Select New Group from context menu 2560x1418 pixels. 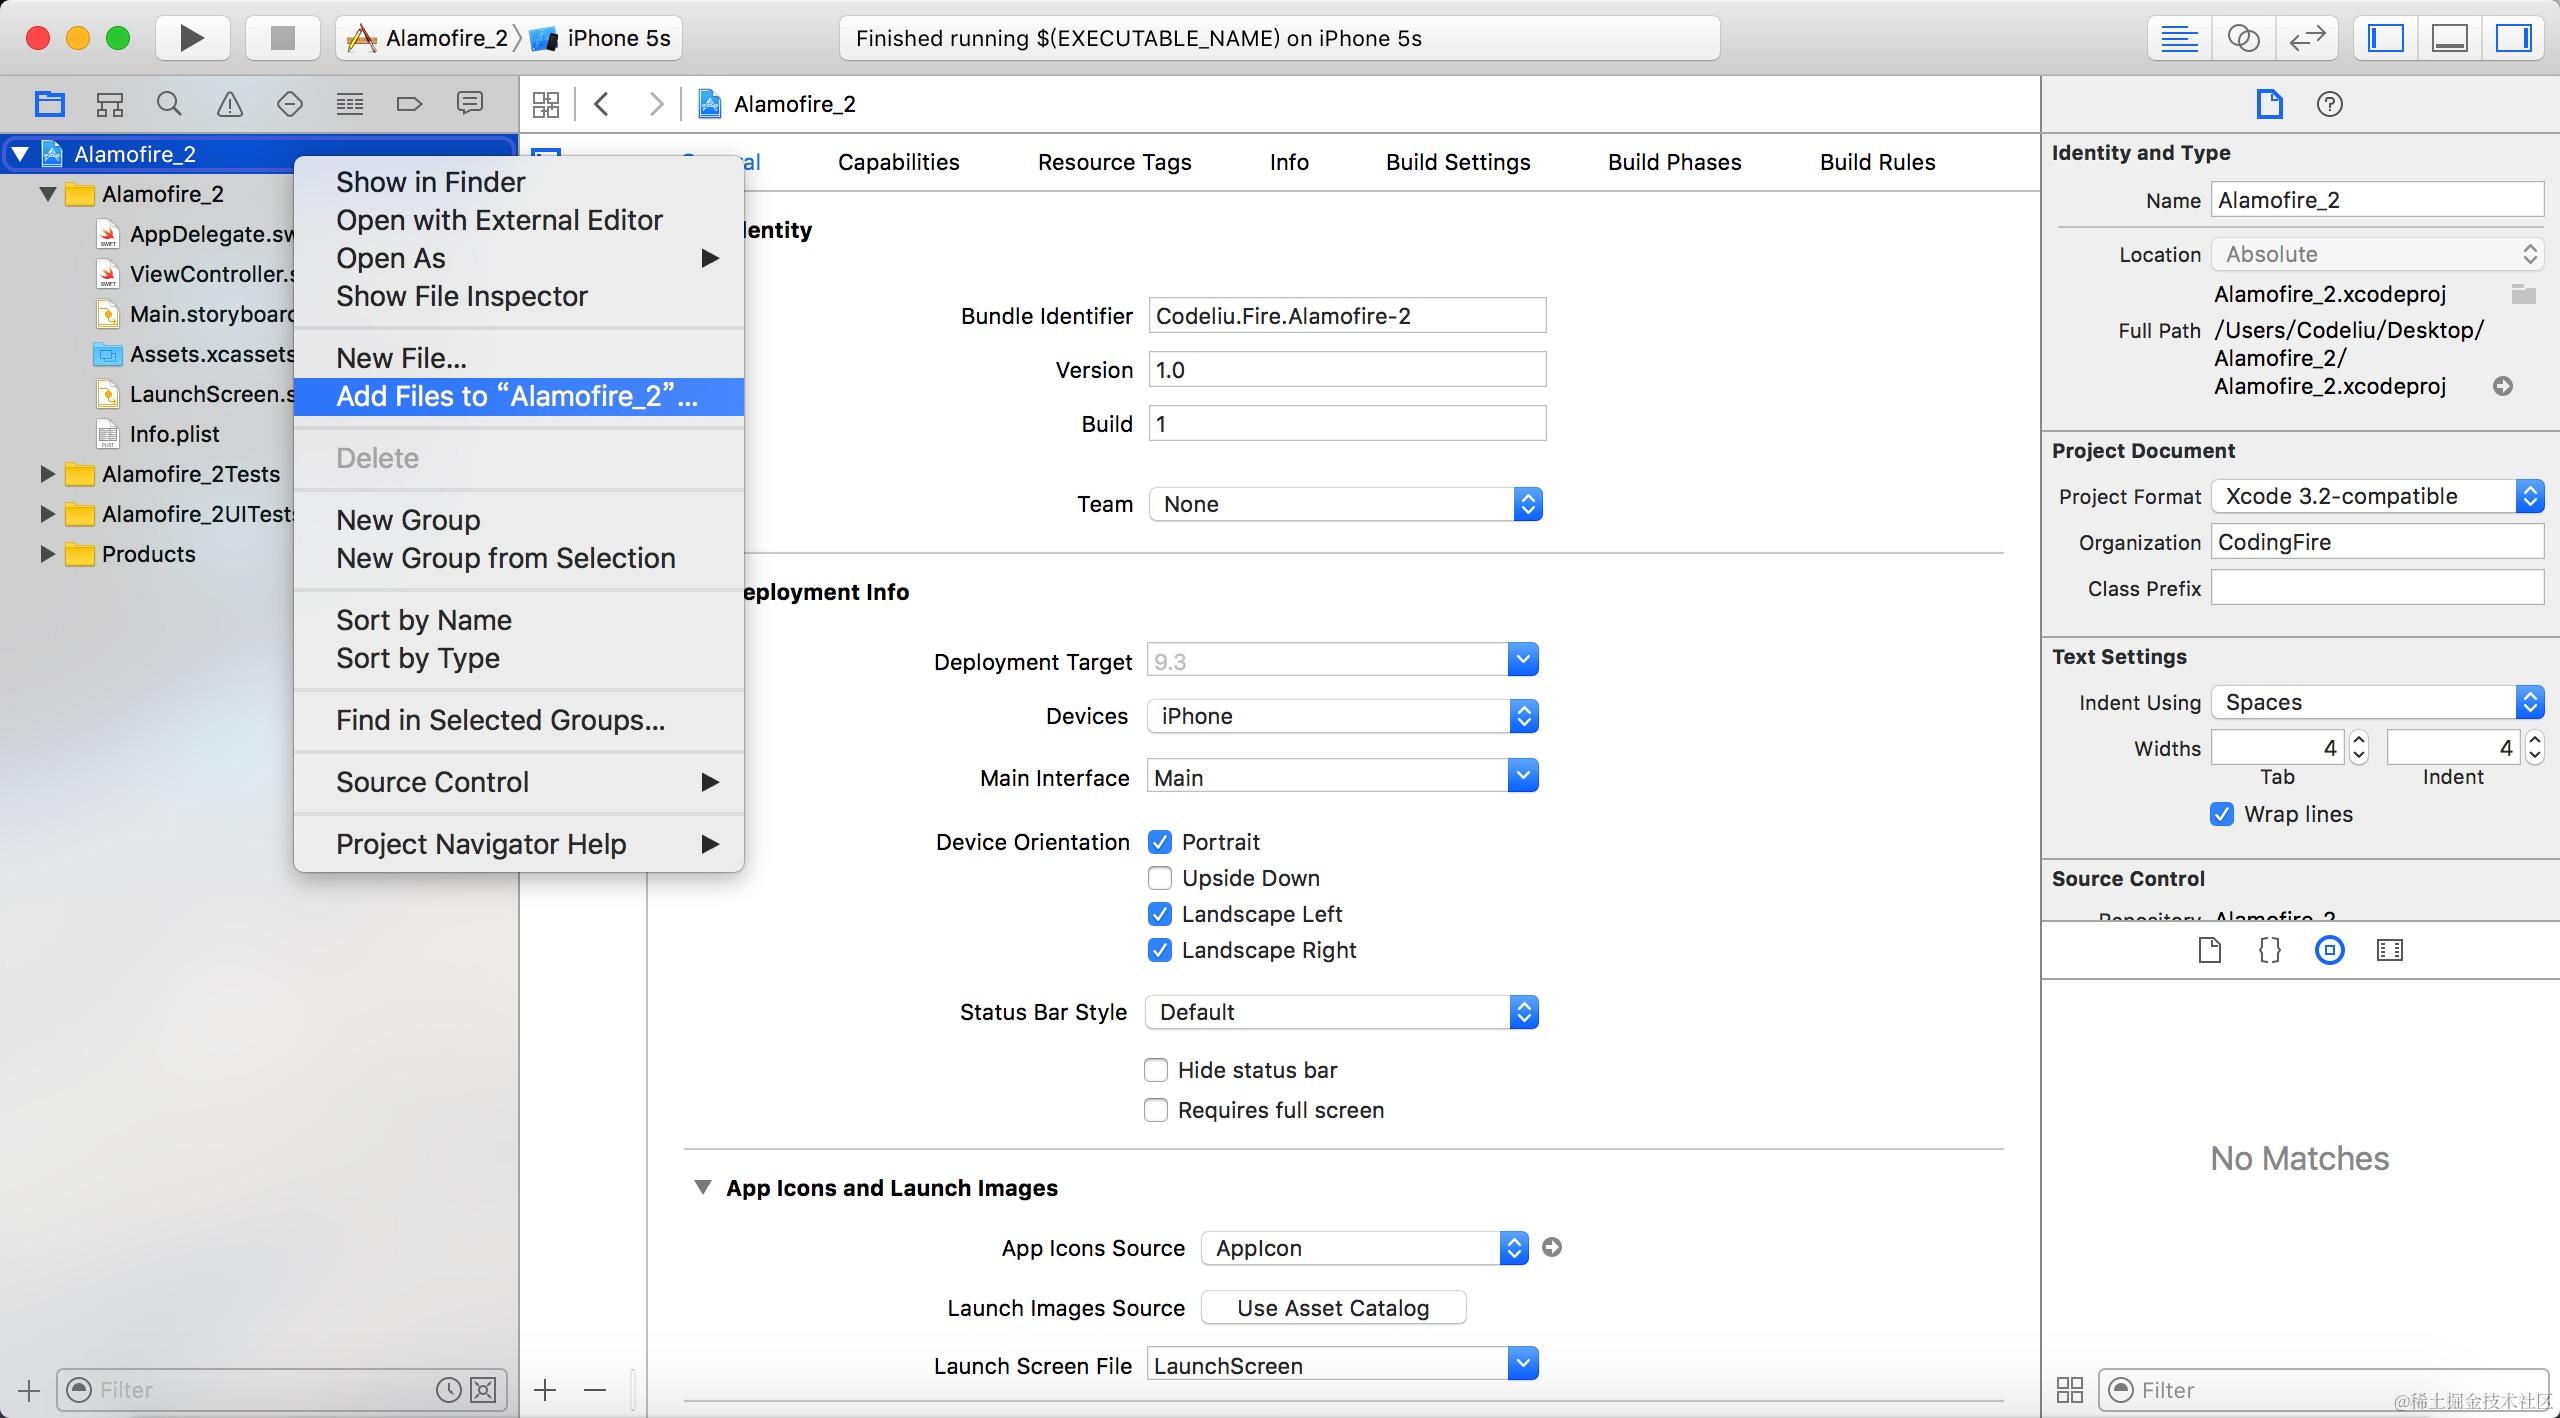[408, 520]
